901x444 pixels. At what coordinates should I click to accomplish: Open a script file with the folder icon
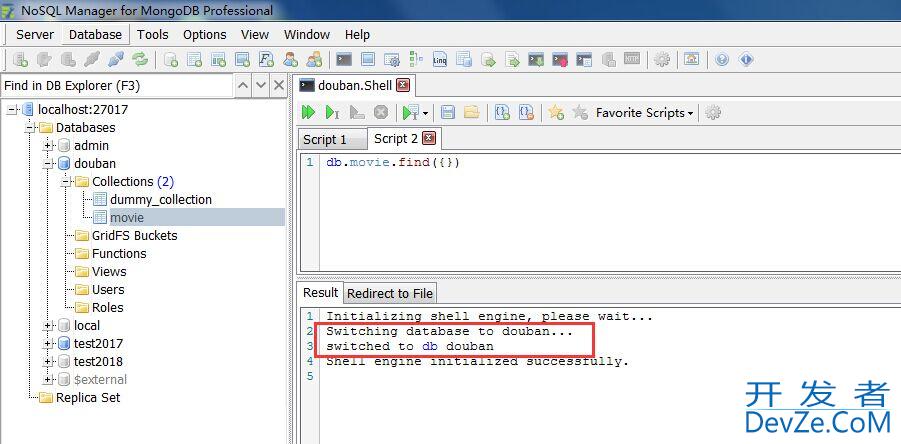472,112
